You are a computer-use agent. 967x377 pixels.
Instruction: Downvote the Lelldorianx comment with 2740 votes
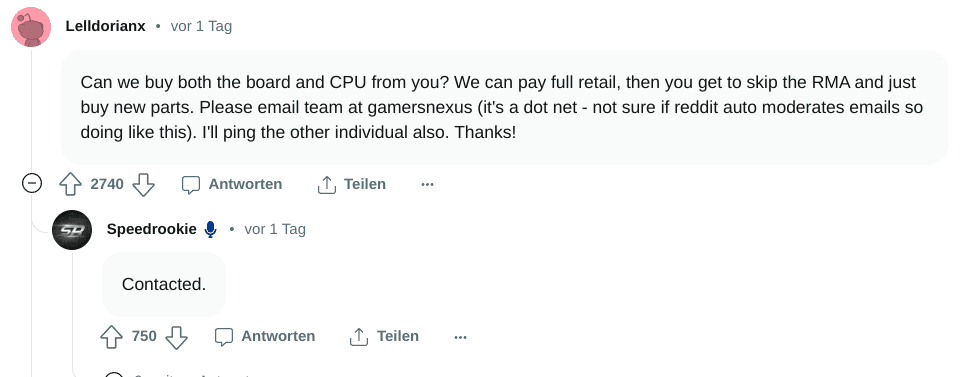(x=144, y=184)
